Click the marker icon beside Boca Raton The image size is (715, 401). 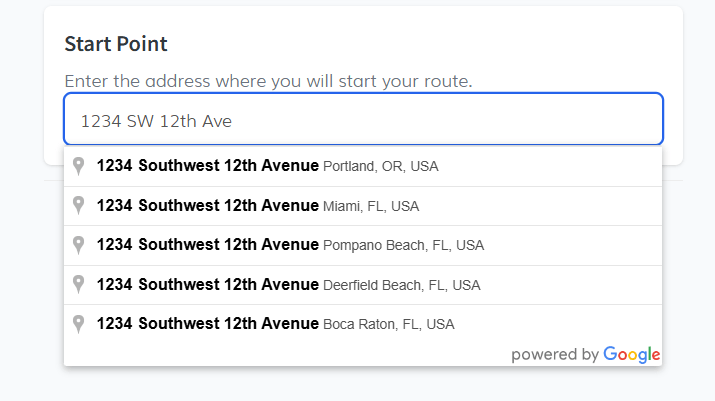click(79, 324)
